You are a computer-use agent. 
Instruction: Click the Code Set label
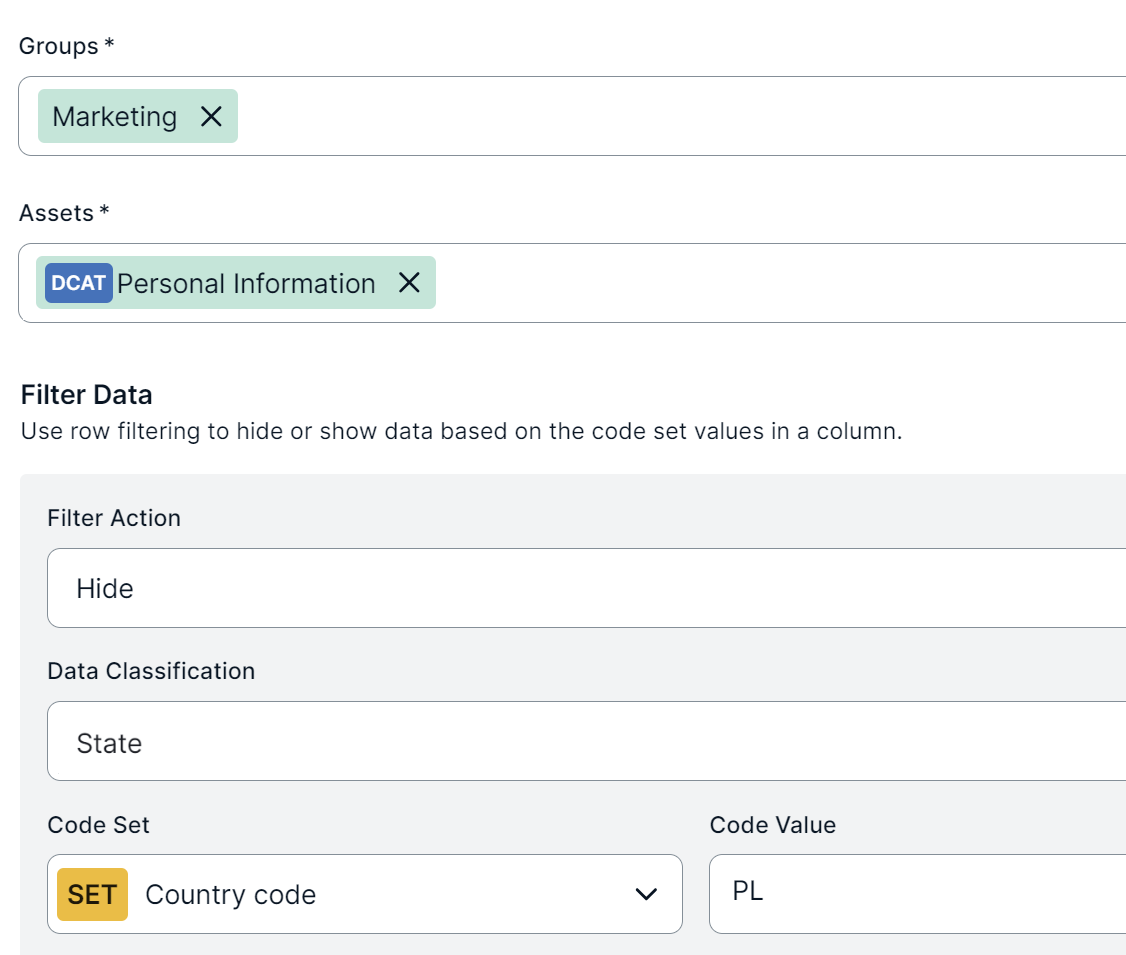(98, 825)
